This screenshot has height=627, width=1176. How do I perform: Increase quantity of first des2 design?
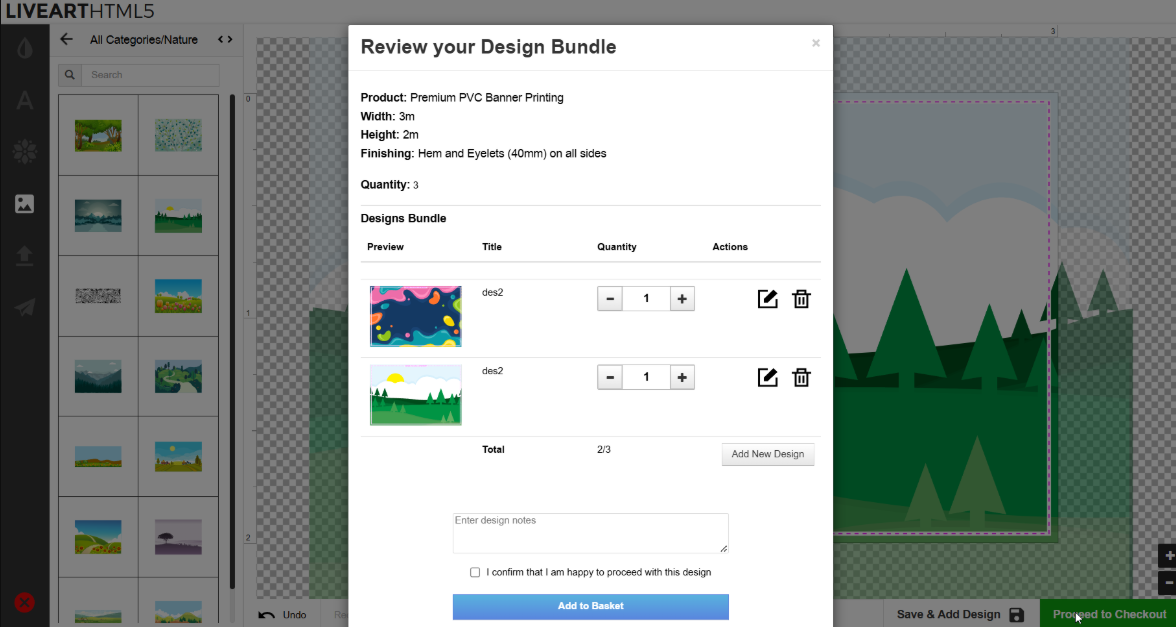(x=682, y=298)
